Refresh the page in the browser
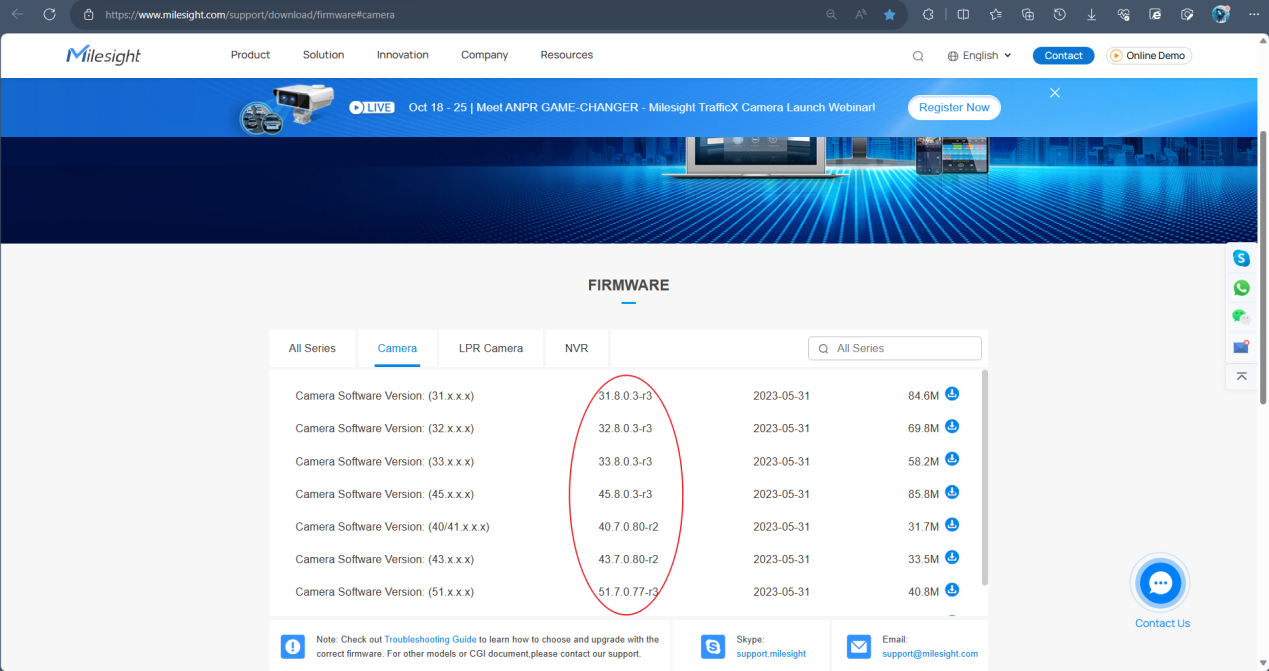Screen dimensions: 1269x671 (49, 15)
